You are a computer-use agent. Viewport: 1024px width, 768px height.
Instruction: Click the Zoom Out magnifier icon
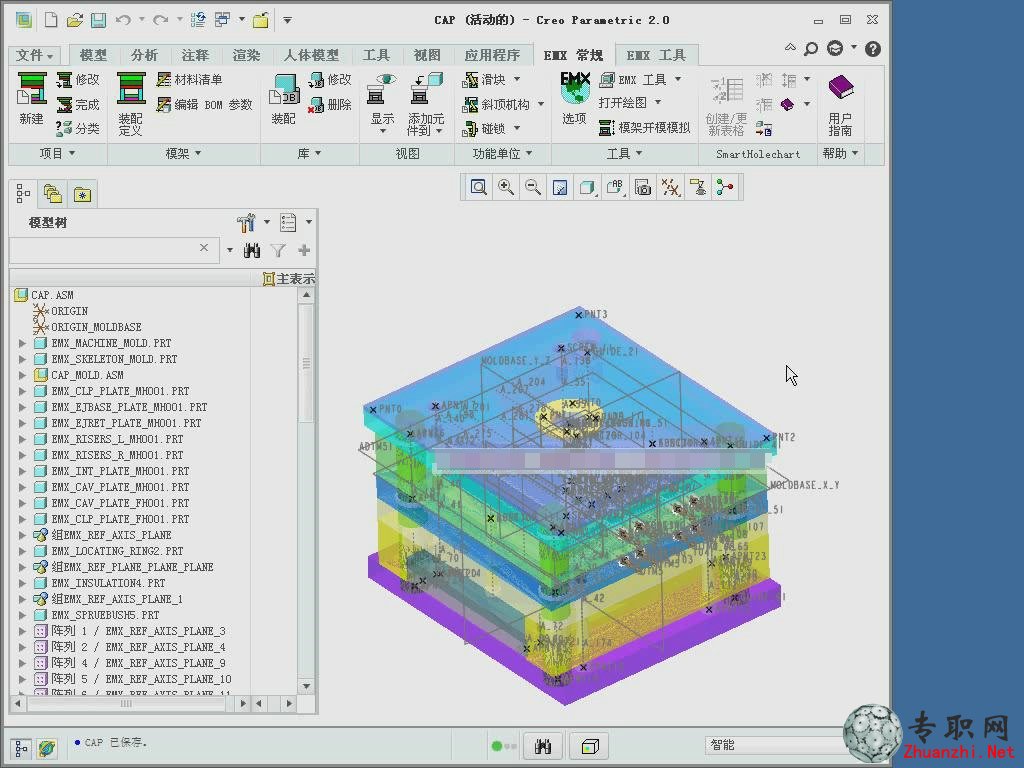click(533, 188)
